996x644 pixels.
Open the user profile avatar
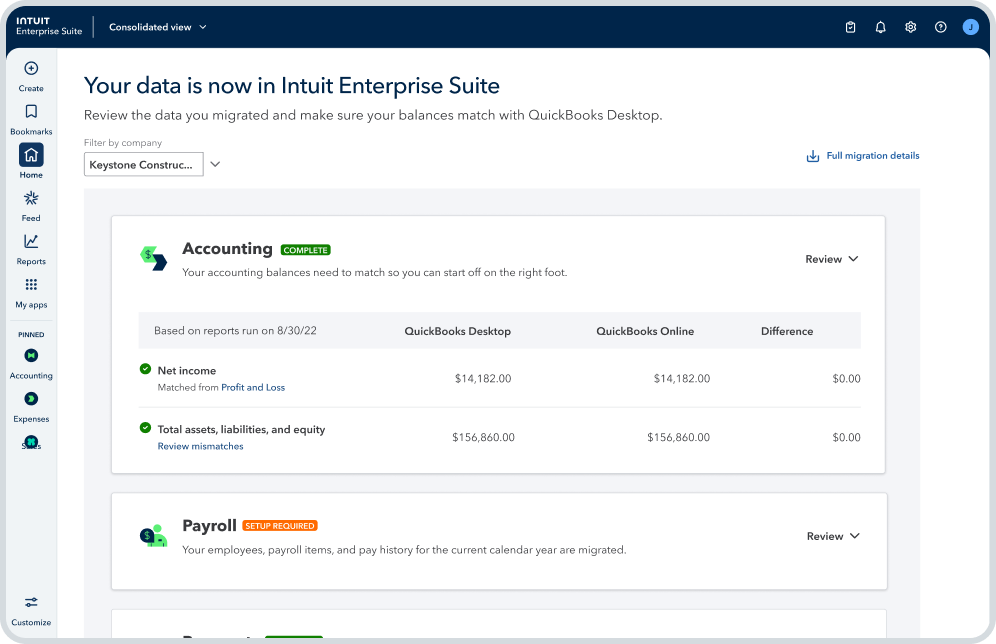tap(970, 27)
